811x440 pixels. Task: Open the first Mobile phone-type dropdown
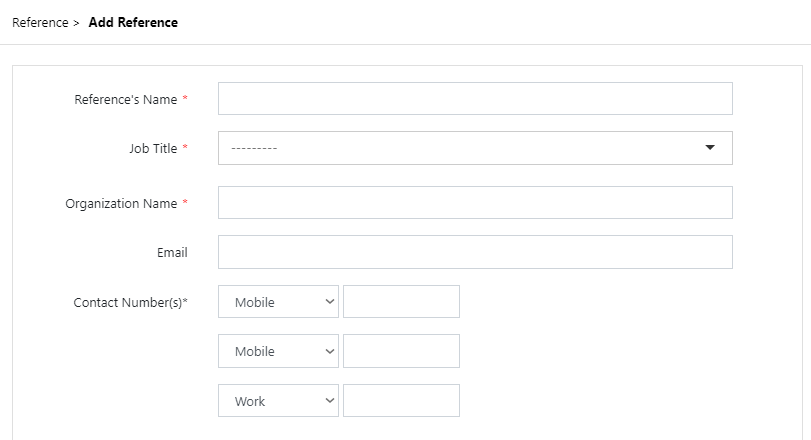pyautogui.click(x=278, y=302)
